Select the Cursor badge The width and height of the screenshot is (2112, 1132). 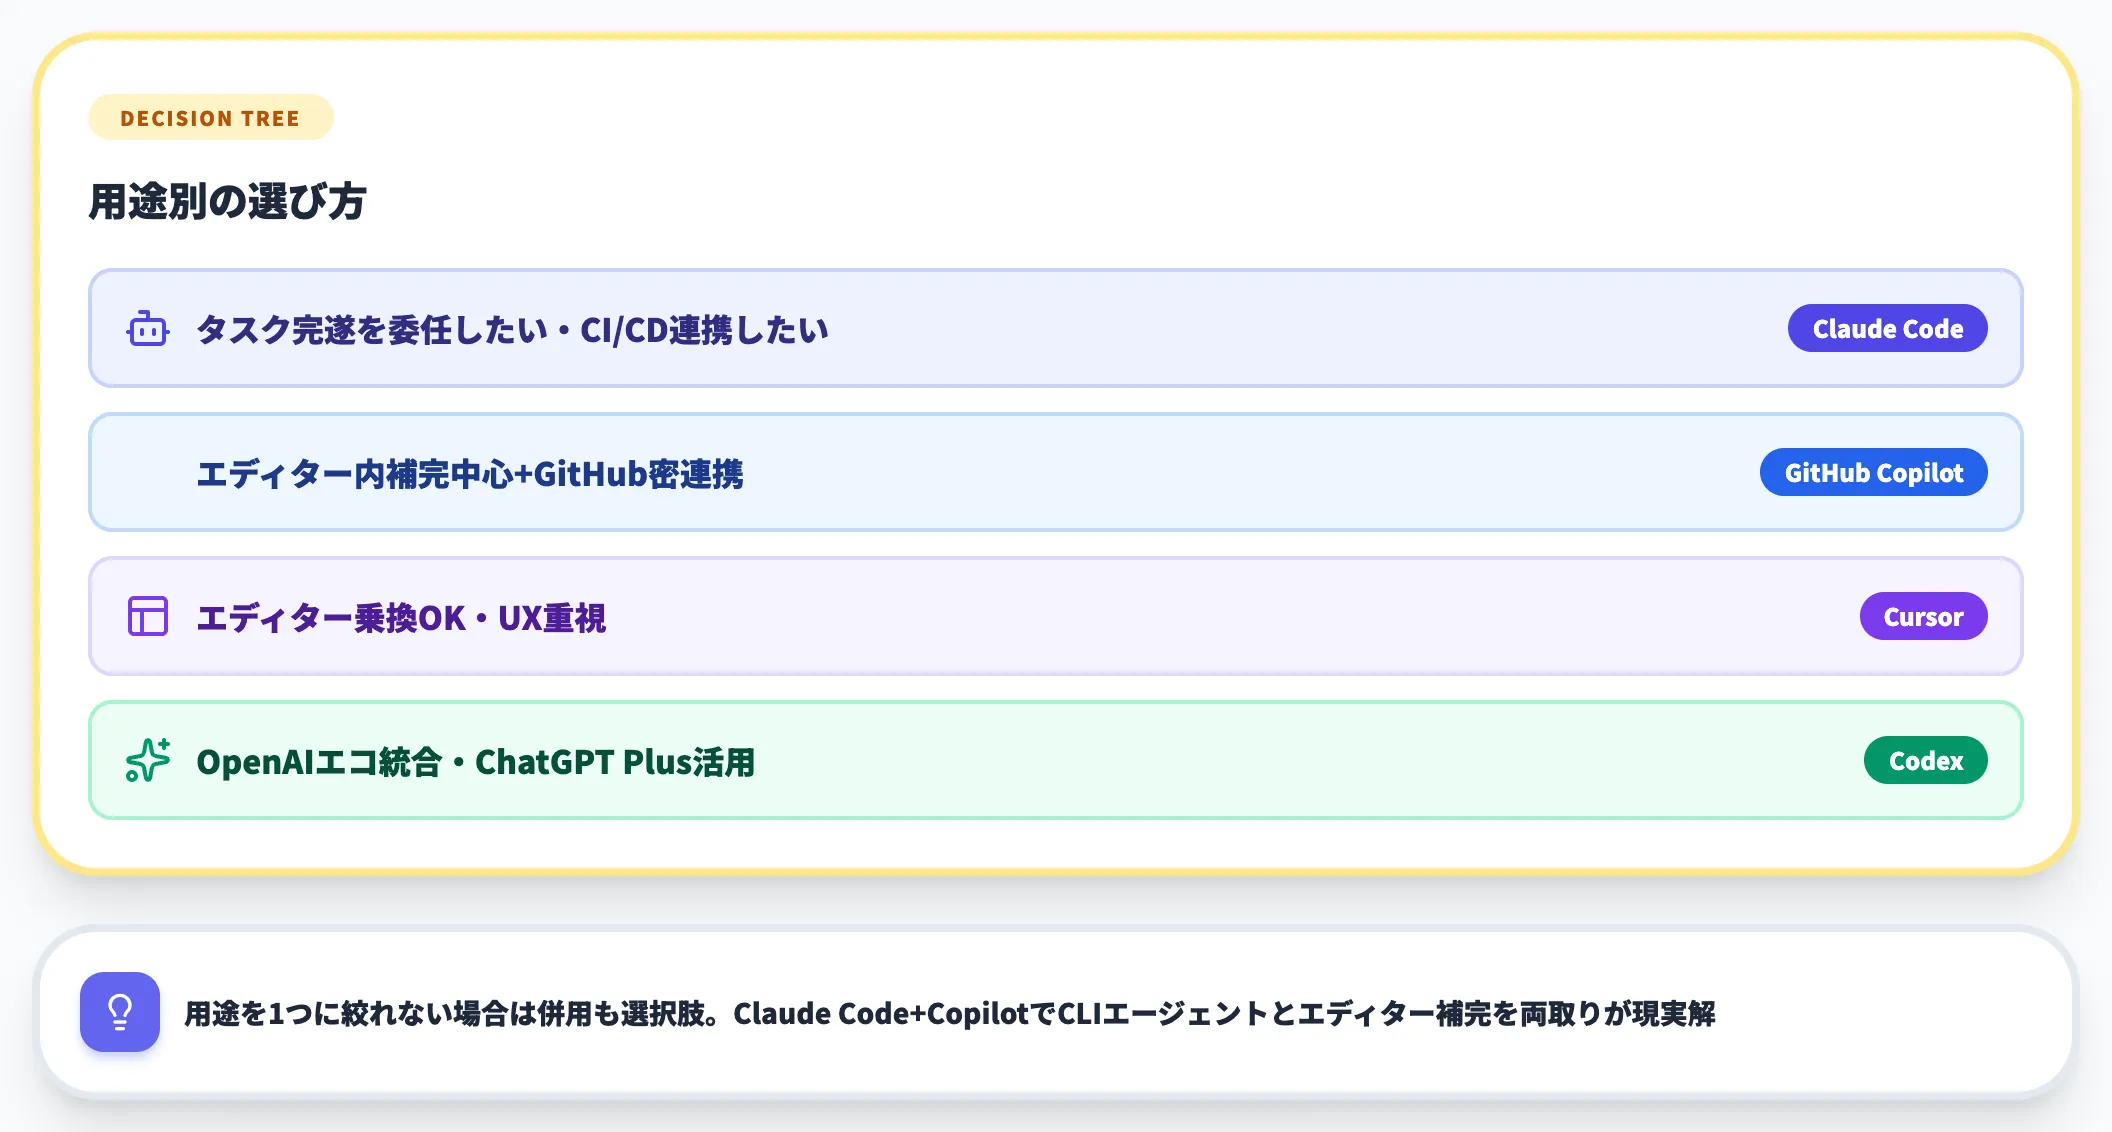tap(1923, 616)
